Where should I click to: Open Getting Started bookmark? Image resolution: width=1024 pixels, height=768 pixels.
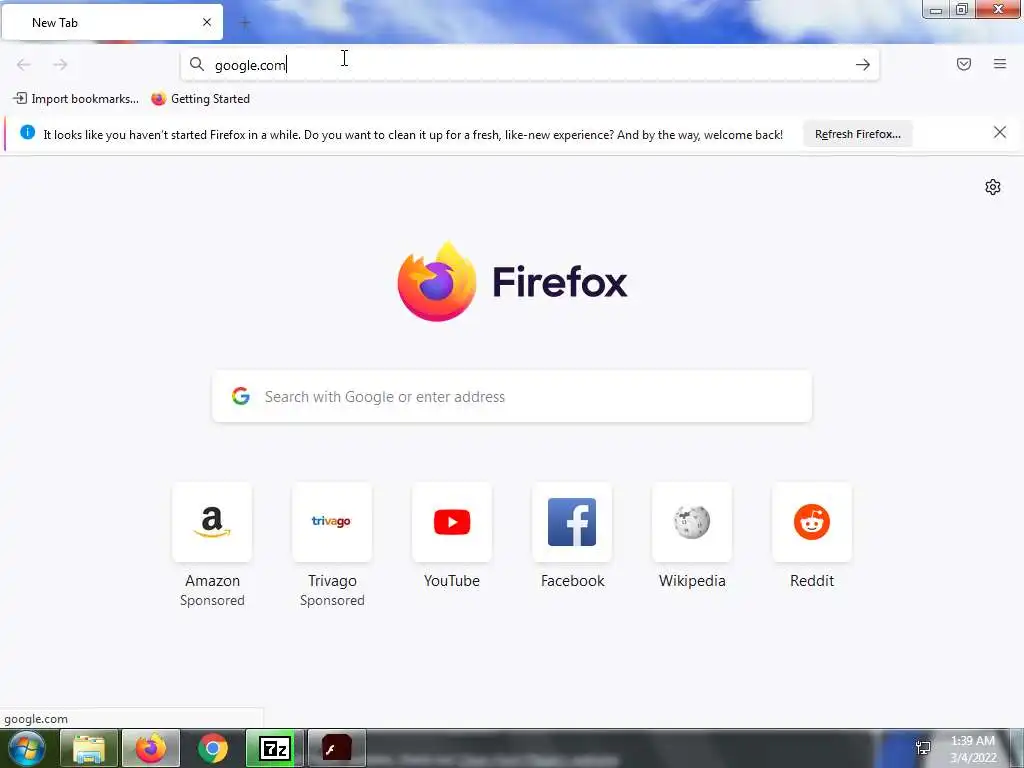(x=200, y=99)
